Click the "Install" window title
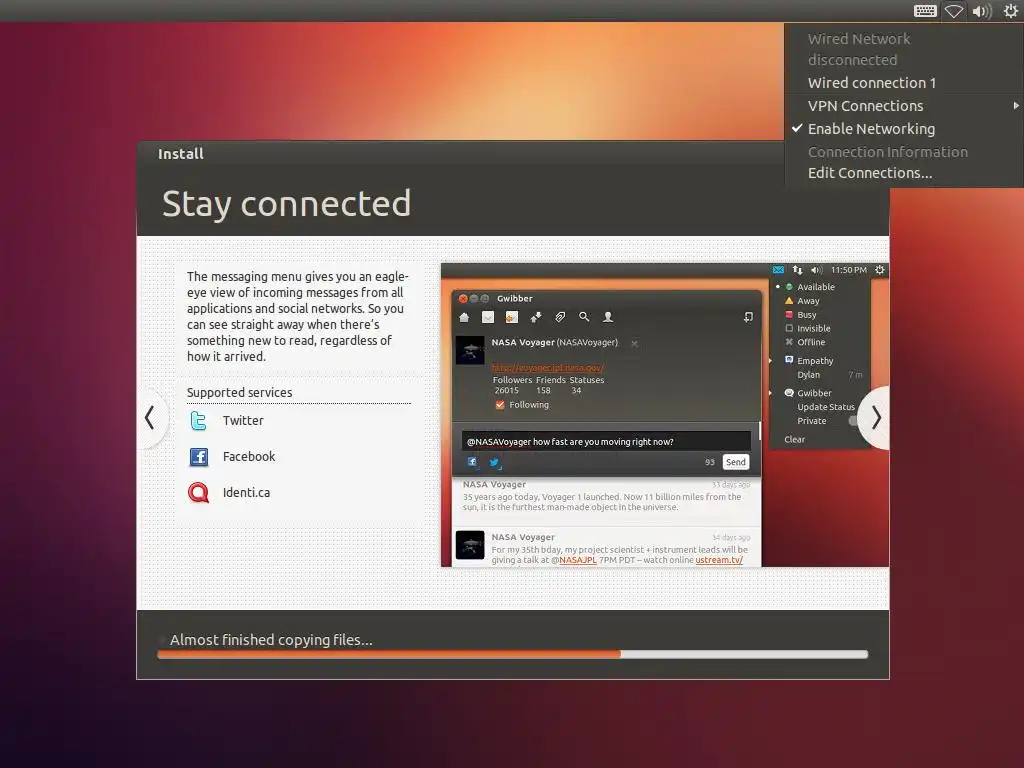Image resolution: width=1024 pixels, height=768 pixels. tap(181, 154)
